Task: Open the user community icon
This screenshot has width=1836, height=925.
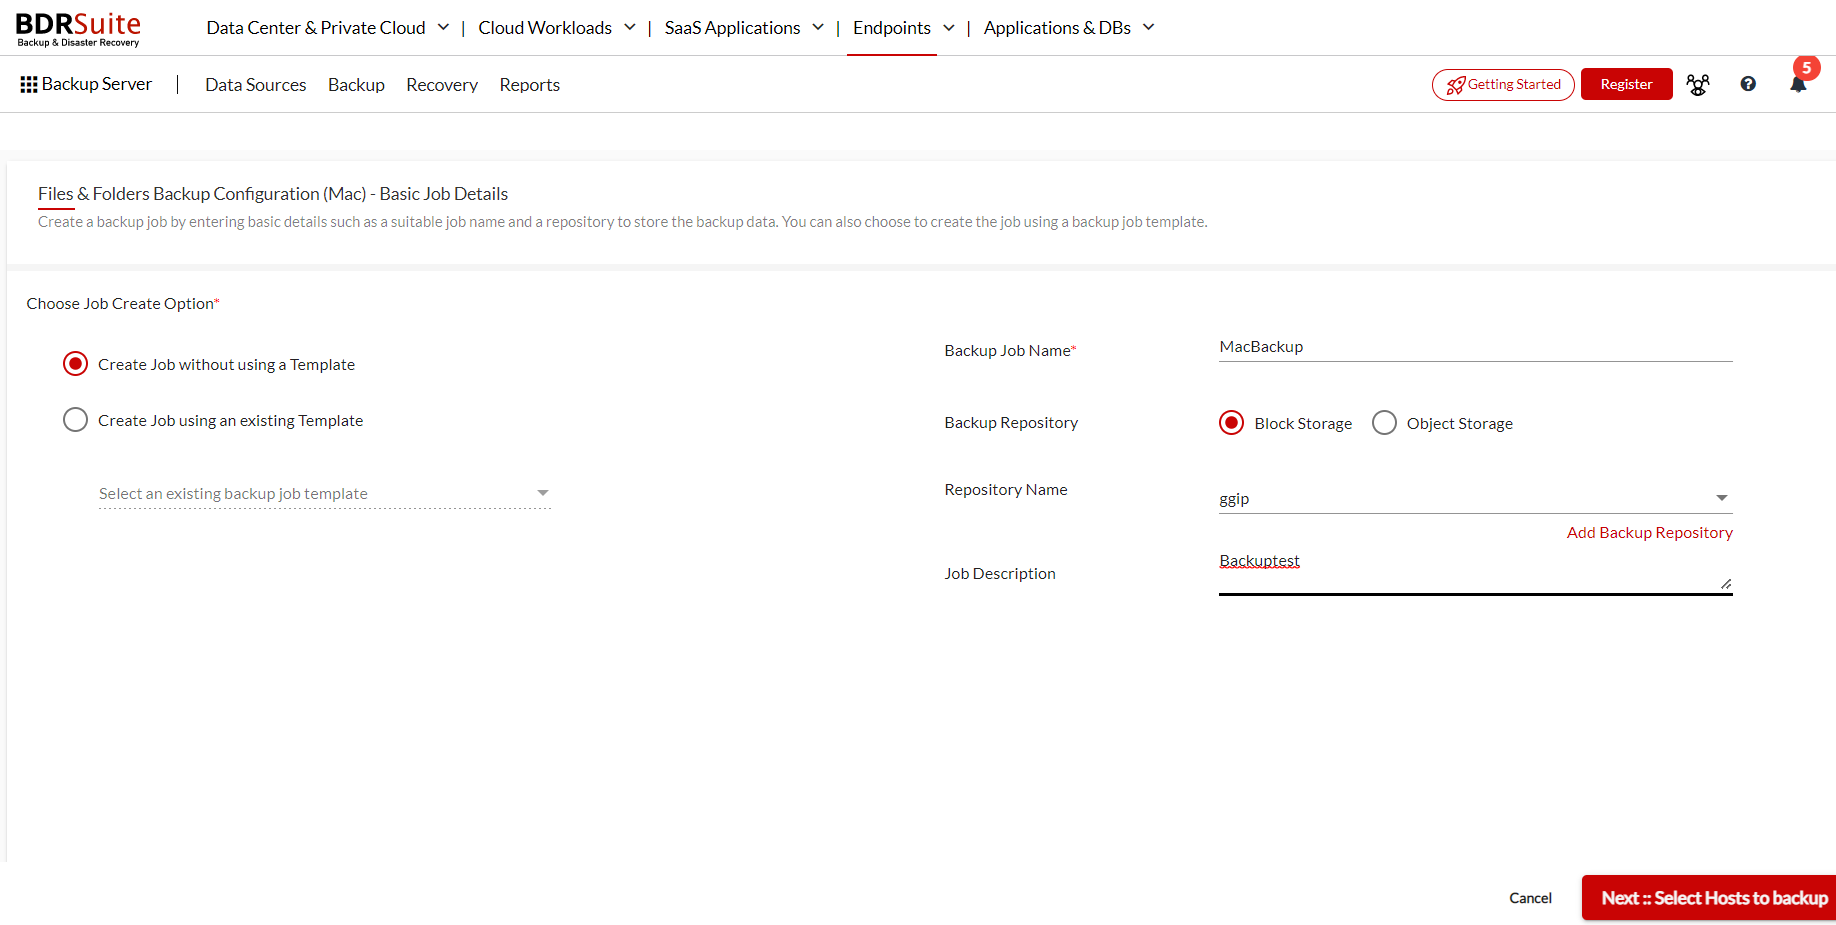Action: coord(1698,85)
